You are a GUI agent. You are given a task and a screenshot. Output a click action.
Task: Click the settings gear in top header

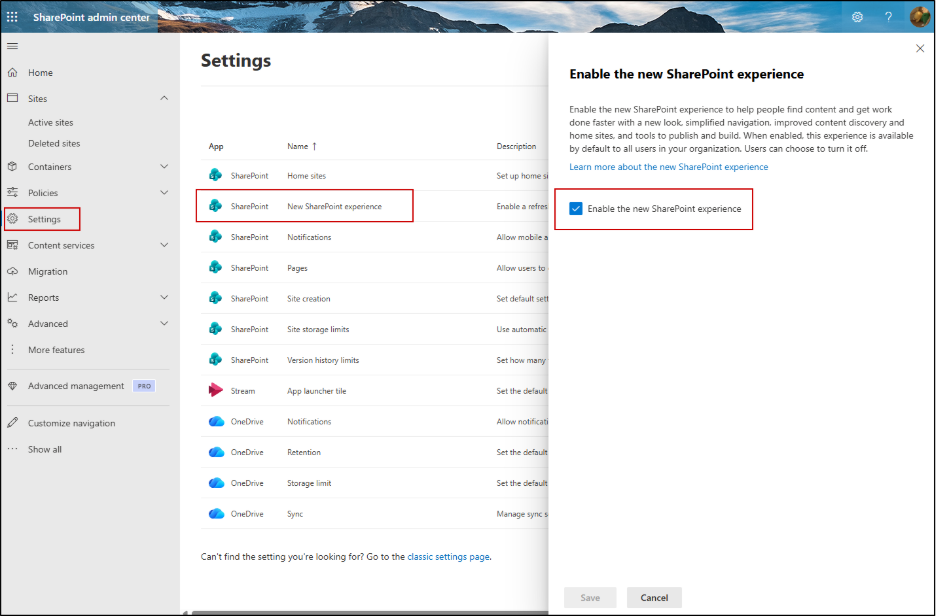coord(857,17)
